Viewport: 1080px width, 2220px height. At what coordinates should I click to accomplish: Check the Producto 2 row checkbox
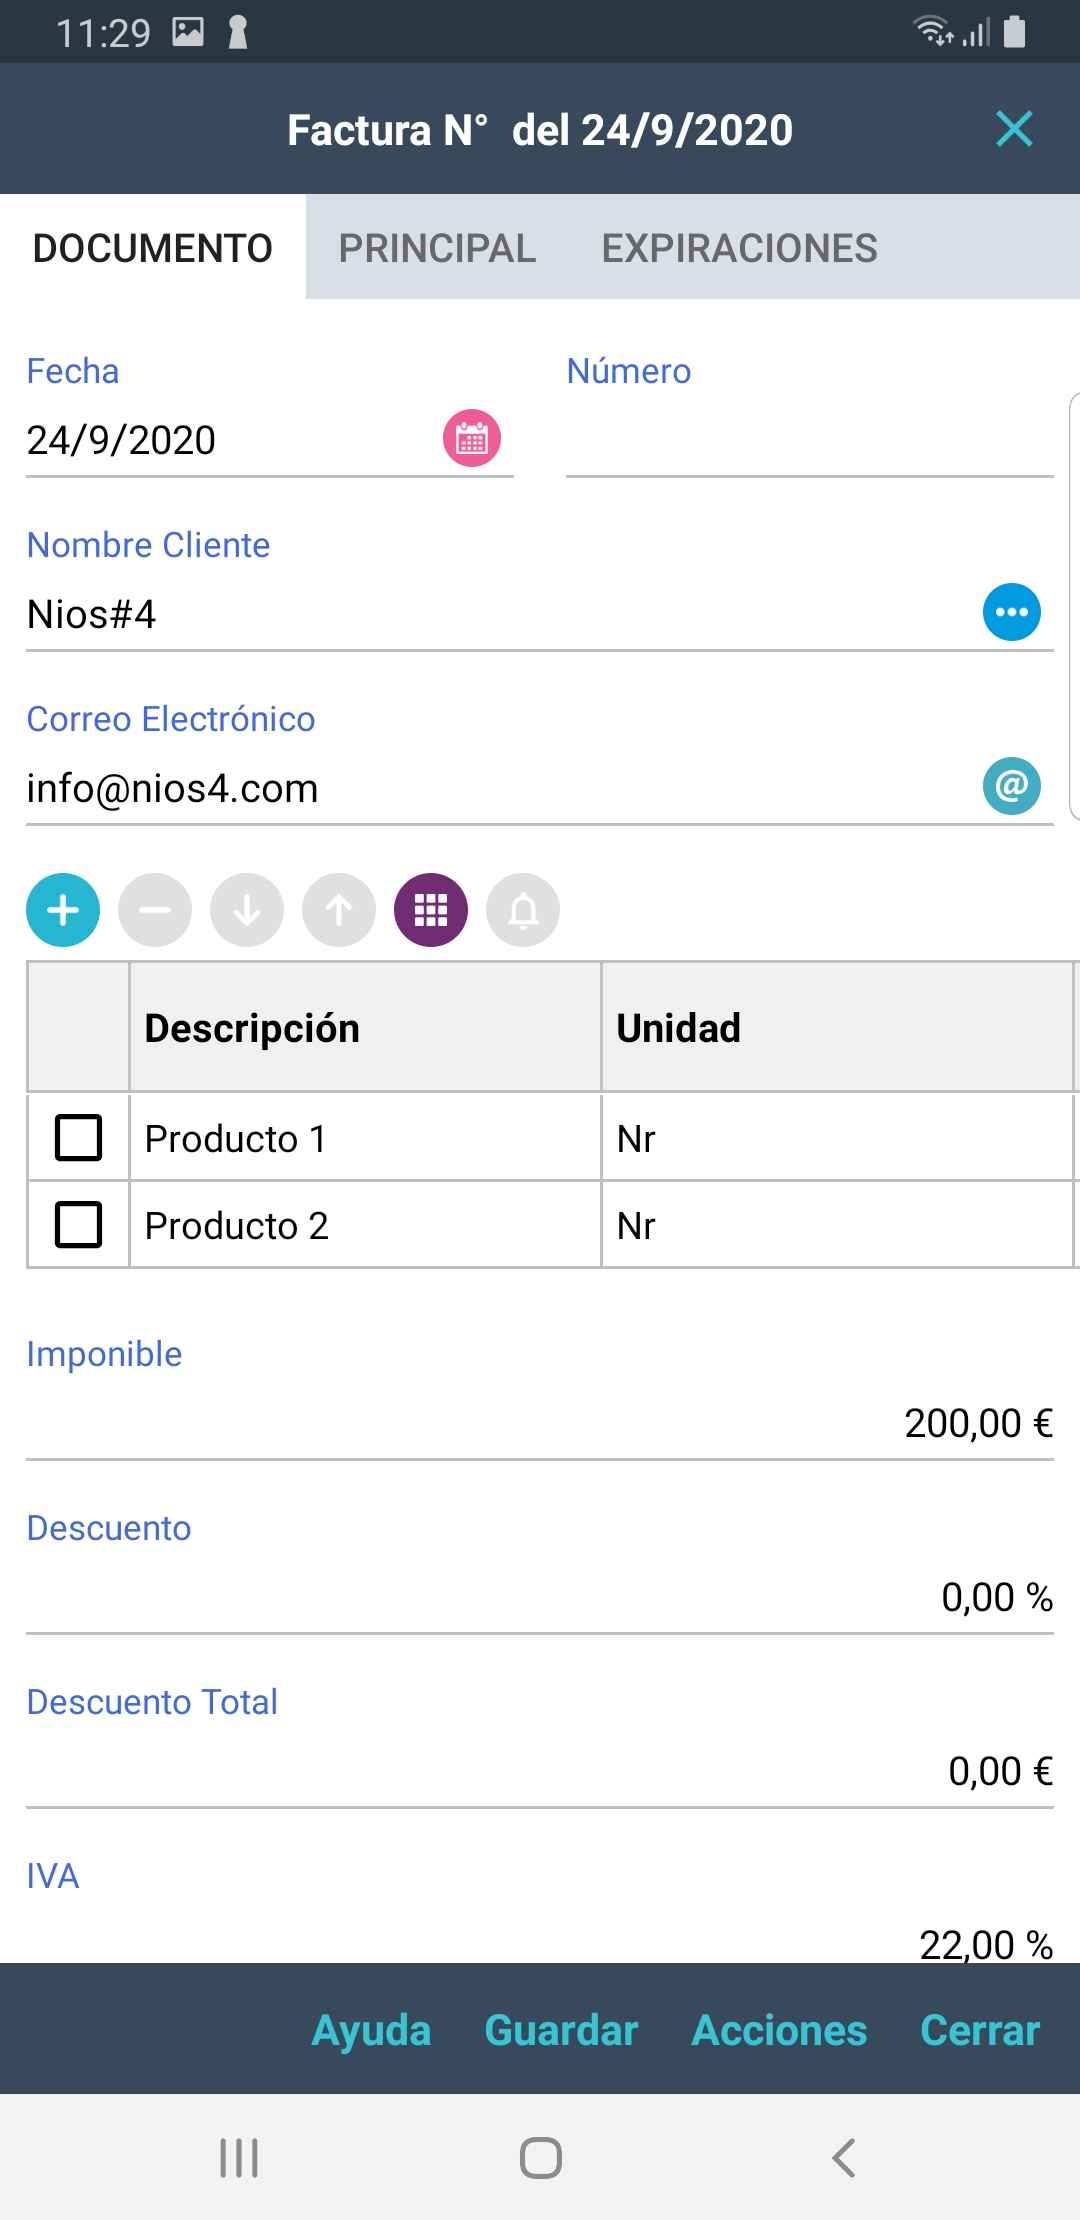(78, 1224)
